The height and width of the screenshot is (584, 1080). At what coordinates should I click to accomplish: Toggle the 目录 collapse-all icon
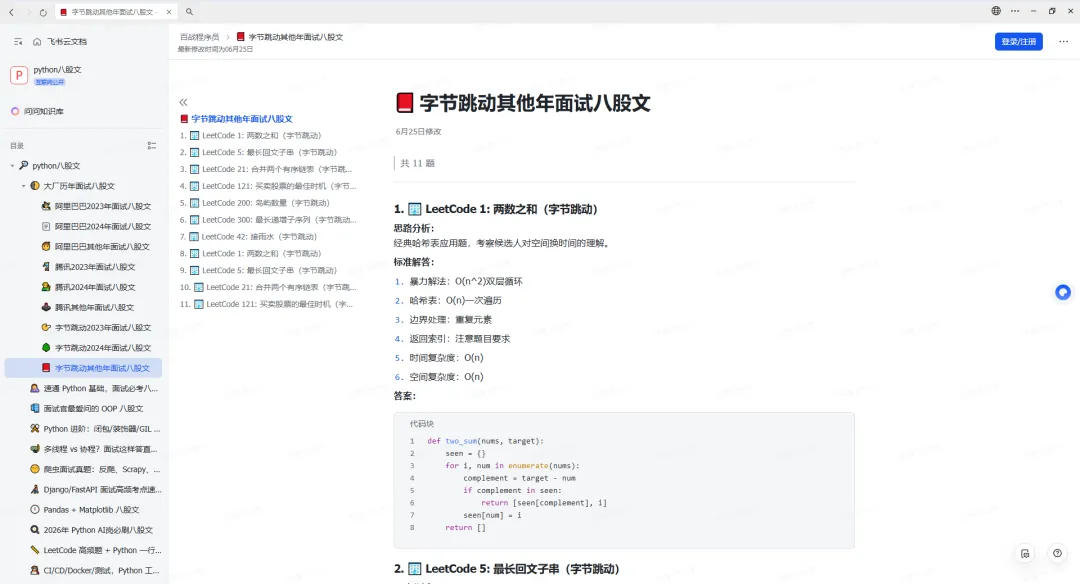152,145
